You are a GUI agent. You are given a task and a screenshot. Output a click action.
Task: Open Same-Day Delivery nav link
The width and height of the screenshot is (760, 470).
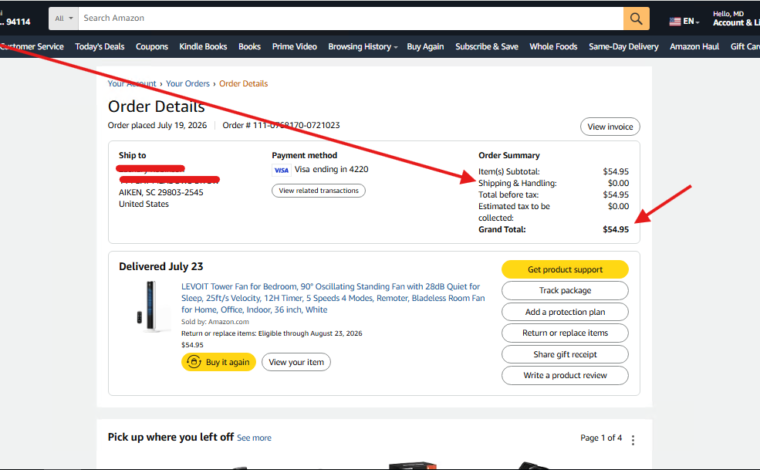tap(623, 47)
